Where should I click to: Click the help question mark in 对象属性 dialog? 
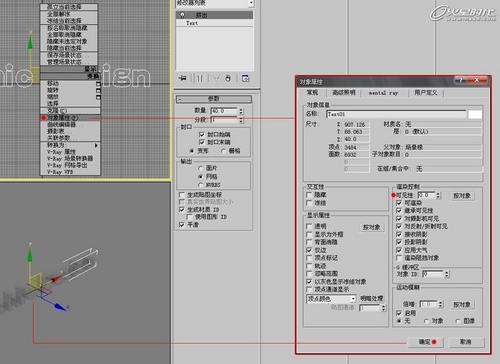point(461,80)
